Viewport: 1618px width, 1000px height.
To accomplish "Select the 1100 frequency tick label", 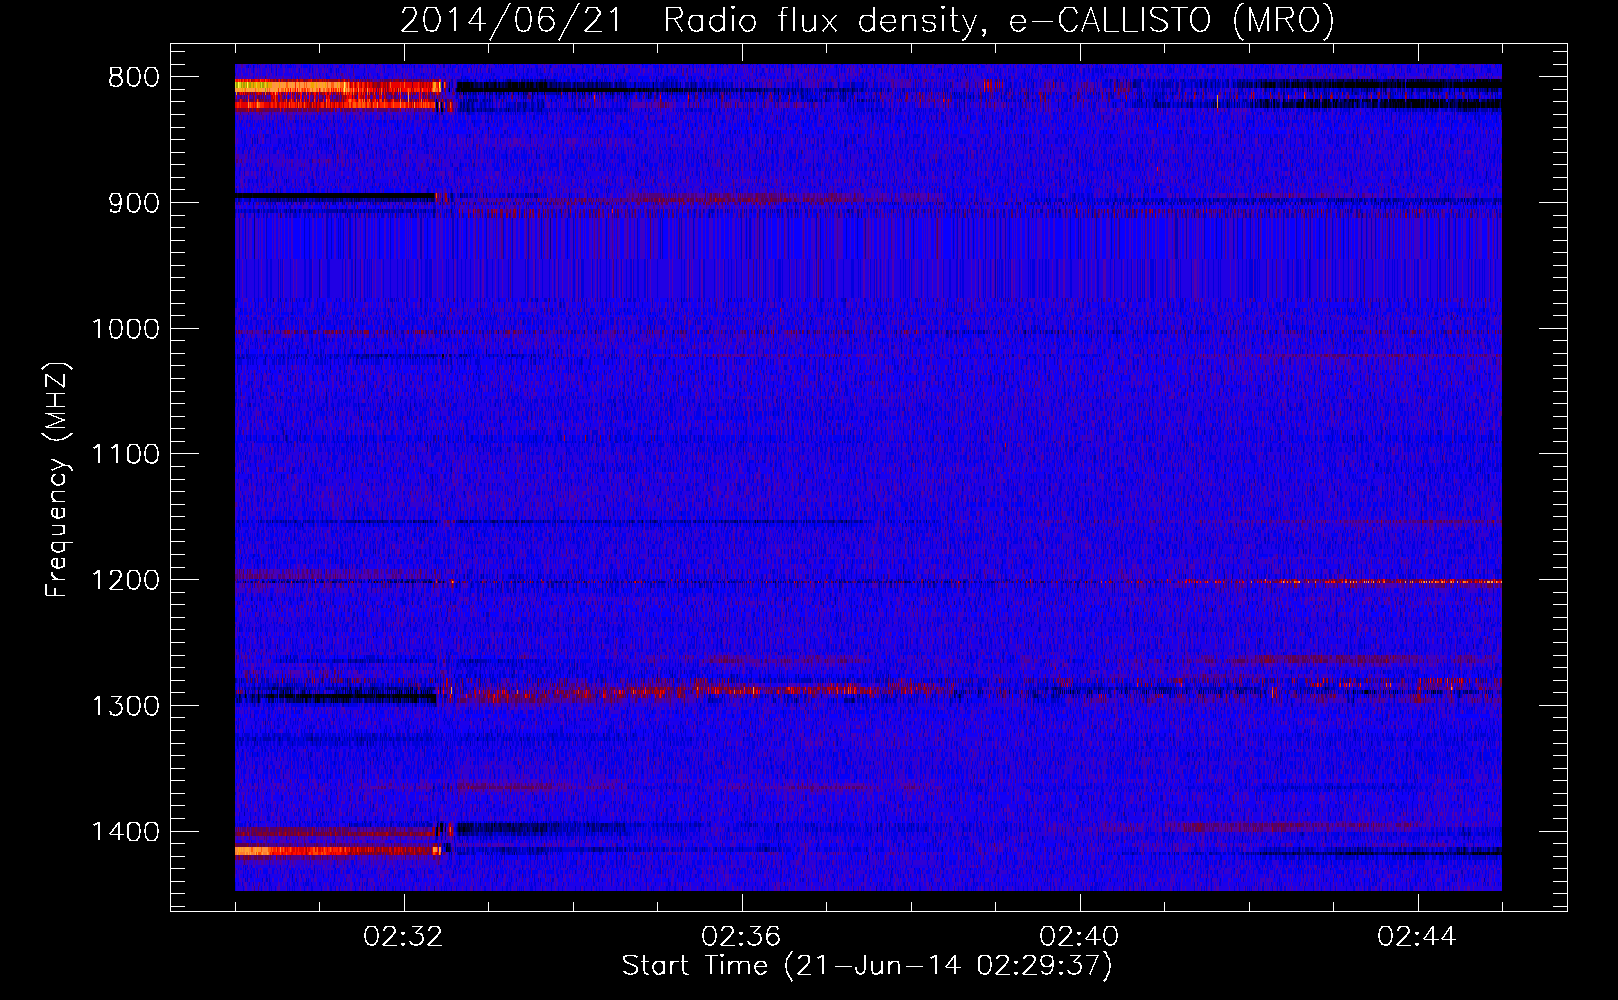I will [125, 455].
